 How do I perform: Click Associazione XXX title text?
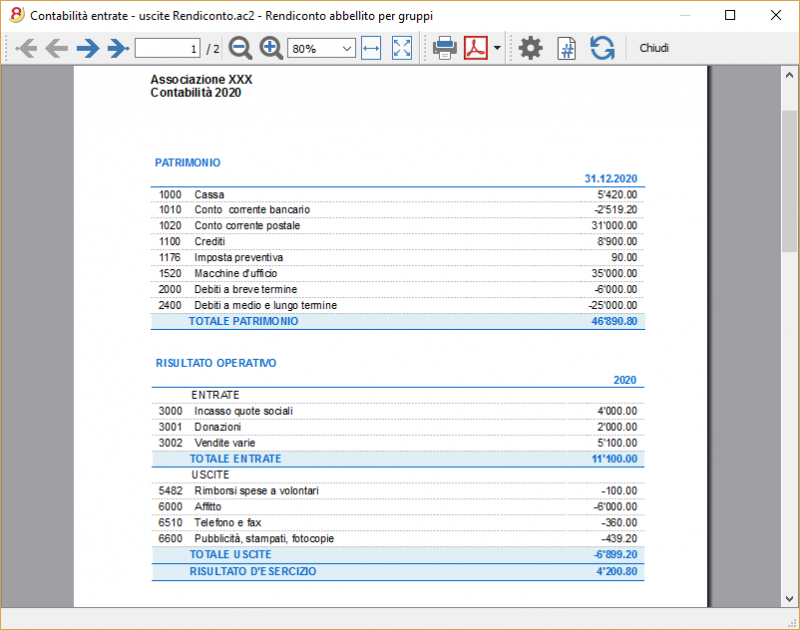[201, 80]
